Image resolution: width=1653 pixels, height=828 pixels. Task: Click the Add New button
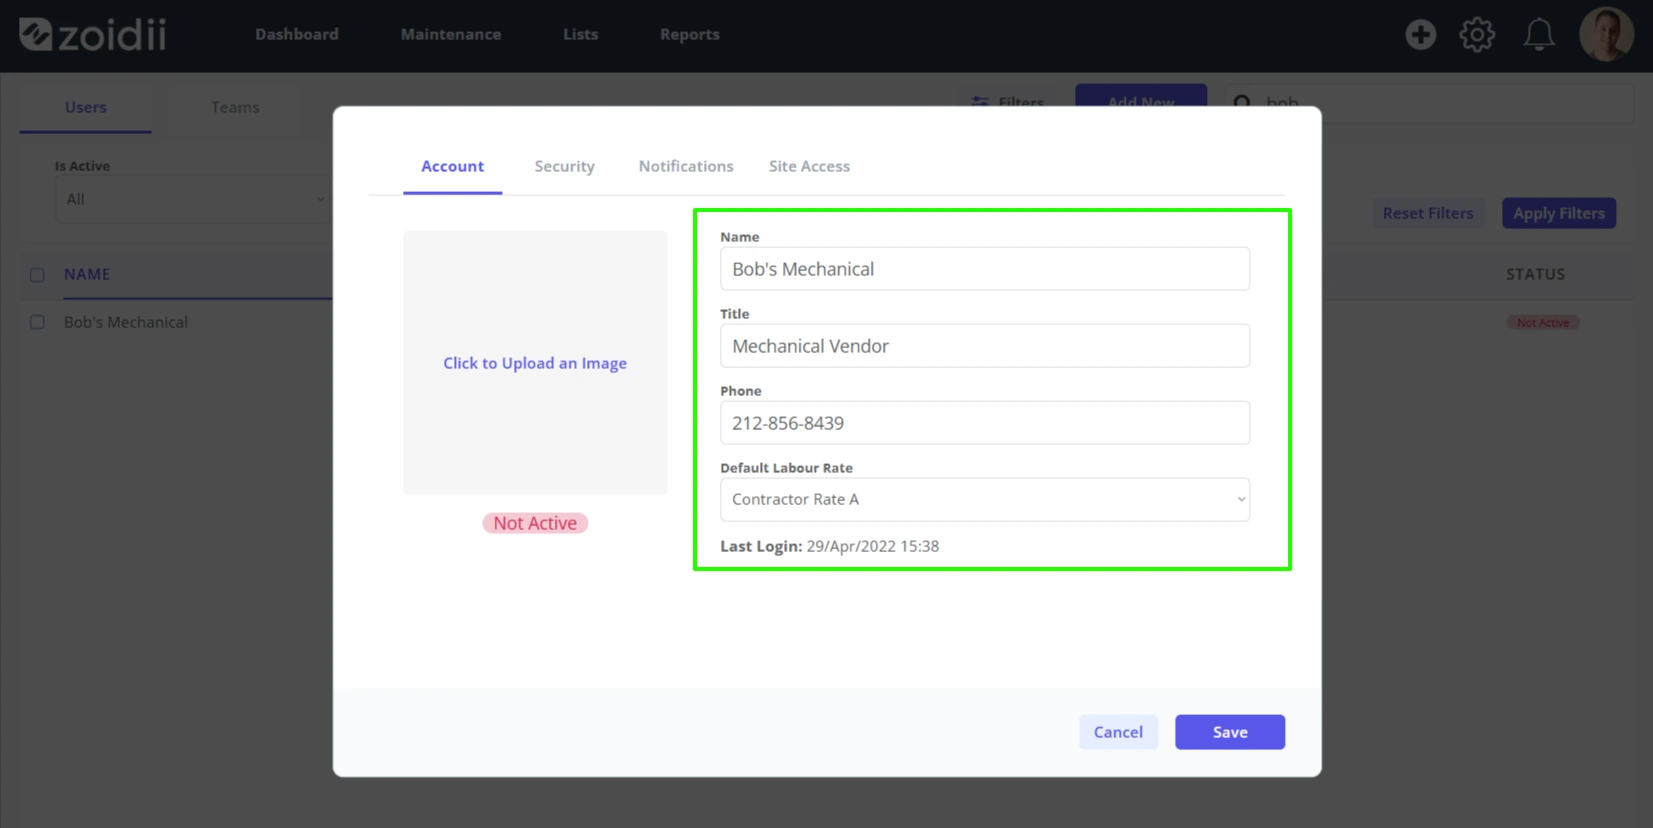[1141, 98]
